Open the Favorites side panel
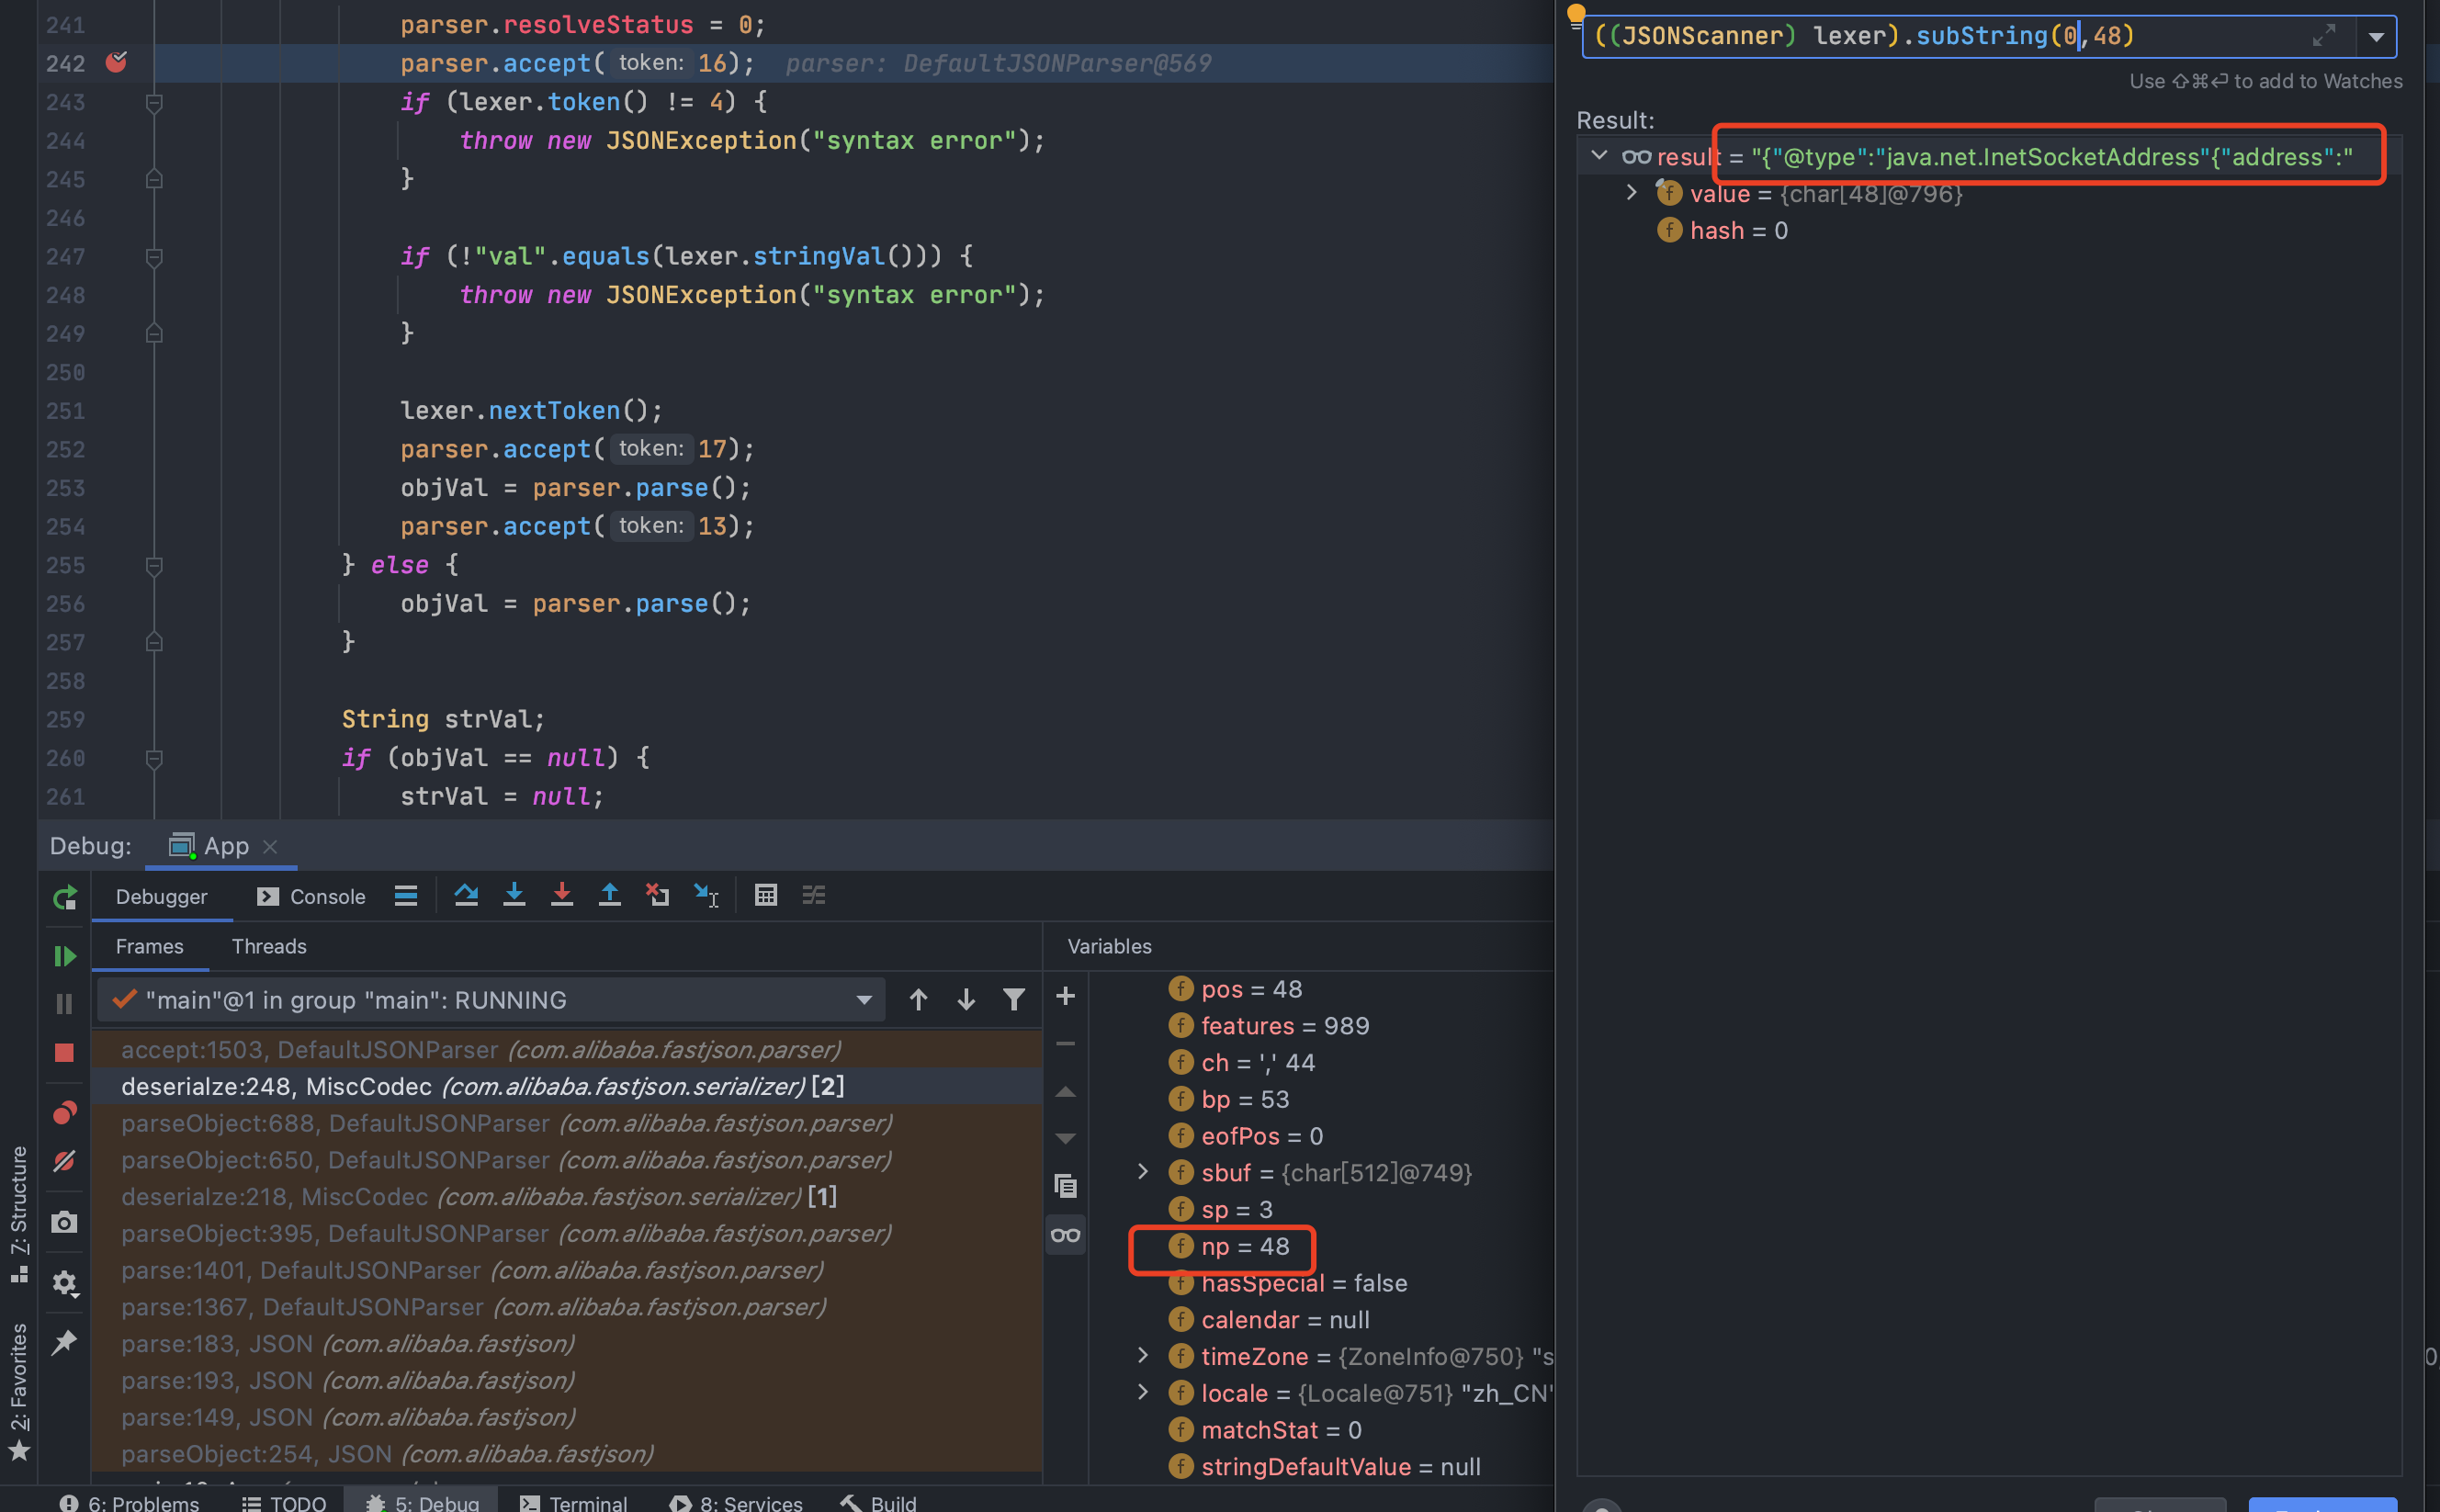 pyautogui.click(x=19, y=1390)
